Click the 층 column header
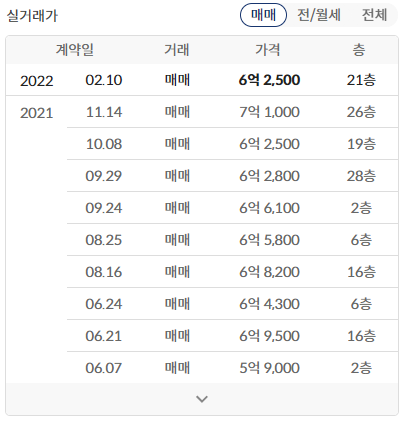 (359, 50)
